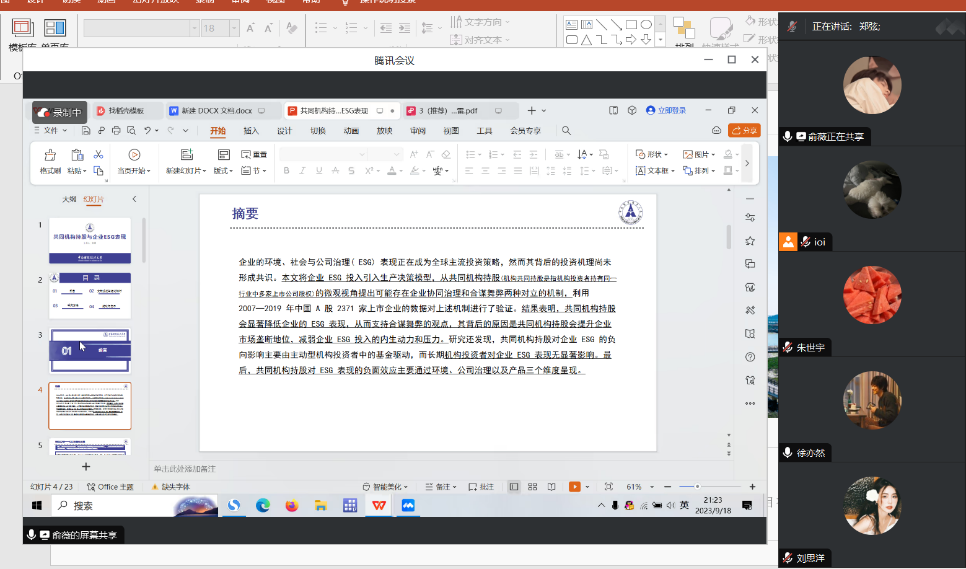Click the star icon in right sidebar
The width and height of the screenshot is (966, 569).
pyautogui.click(x=750, y=241)
